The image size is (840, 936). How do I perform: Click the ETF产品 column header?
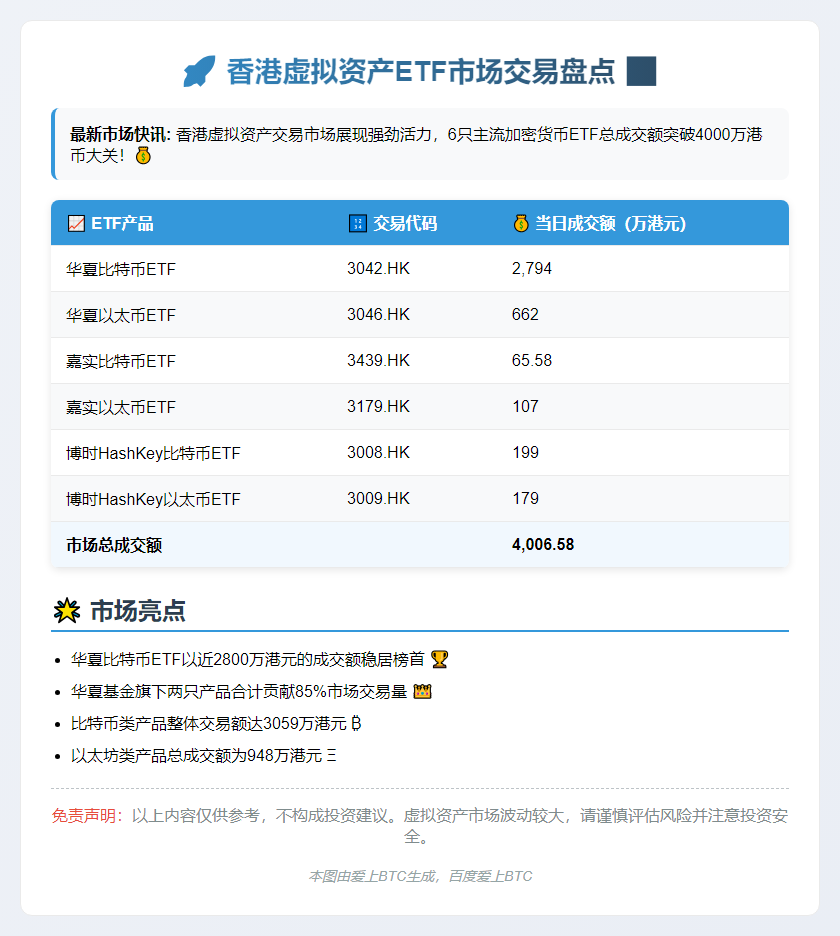[122, 224]
